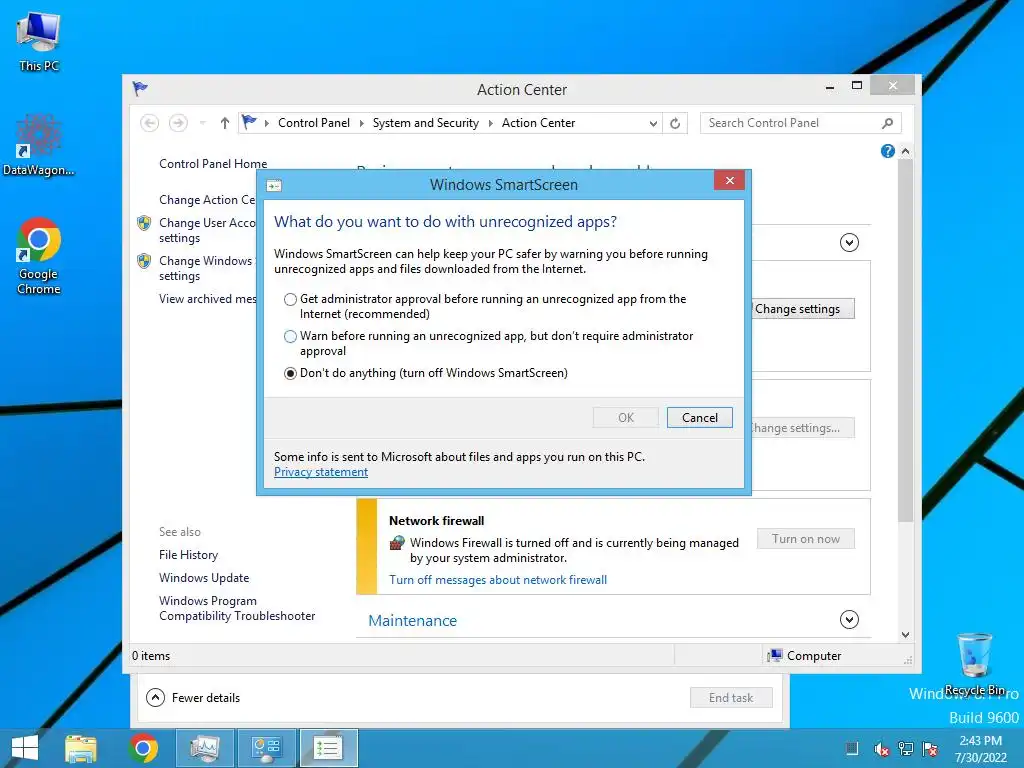The width and height of the screenshot is (1024, 768).
Task: Click Turn on now for firewall
Action: coord(805,539)
